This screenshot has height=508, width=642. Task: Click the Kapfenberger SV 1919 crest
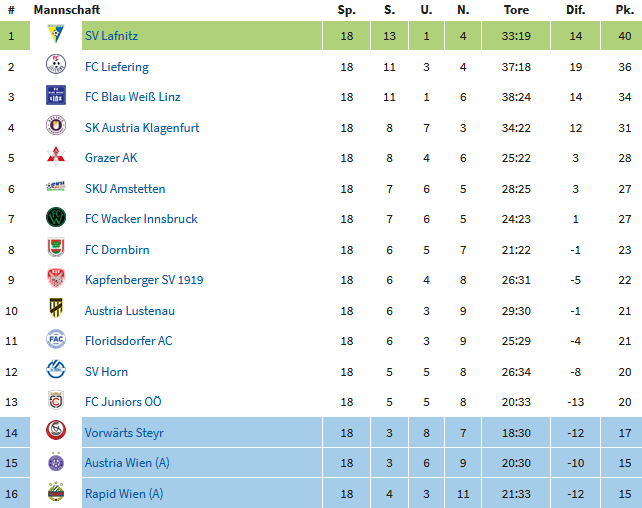56,278
